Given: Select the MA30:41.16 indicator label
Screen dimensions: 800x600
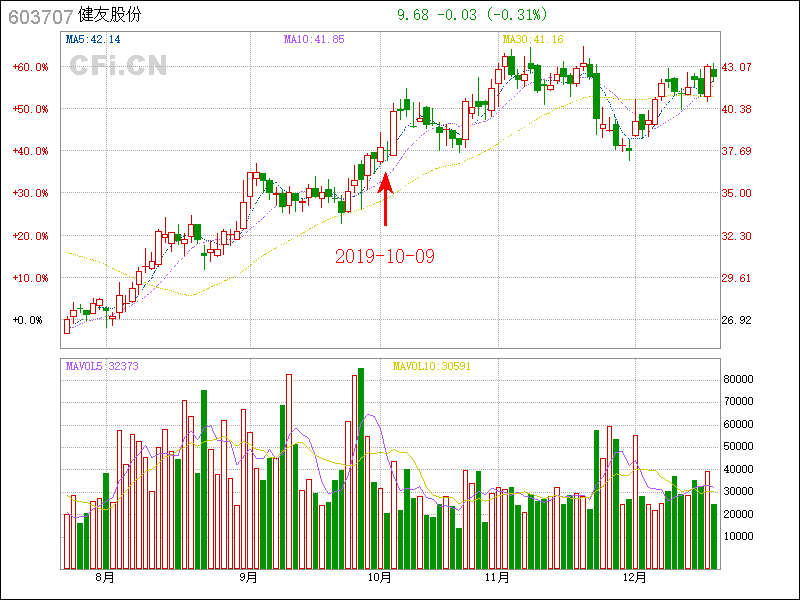Looking at the screenshot, I should point(533,39).
